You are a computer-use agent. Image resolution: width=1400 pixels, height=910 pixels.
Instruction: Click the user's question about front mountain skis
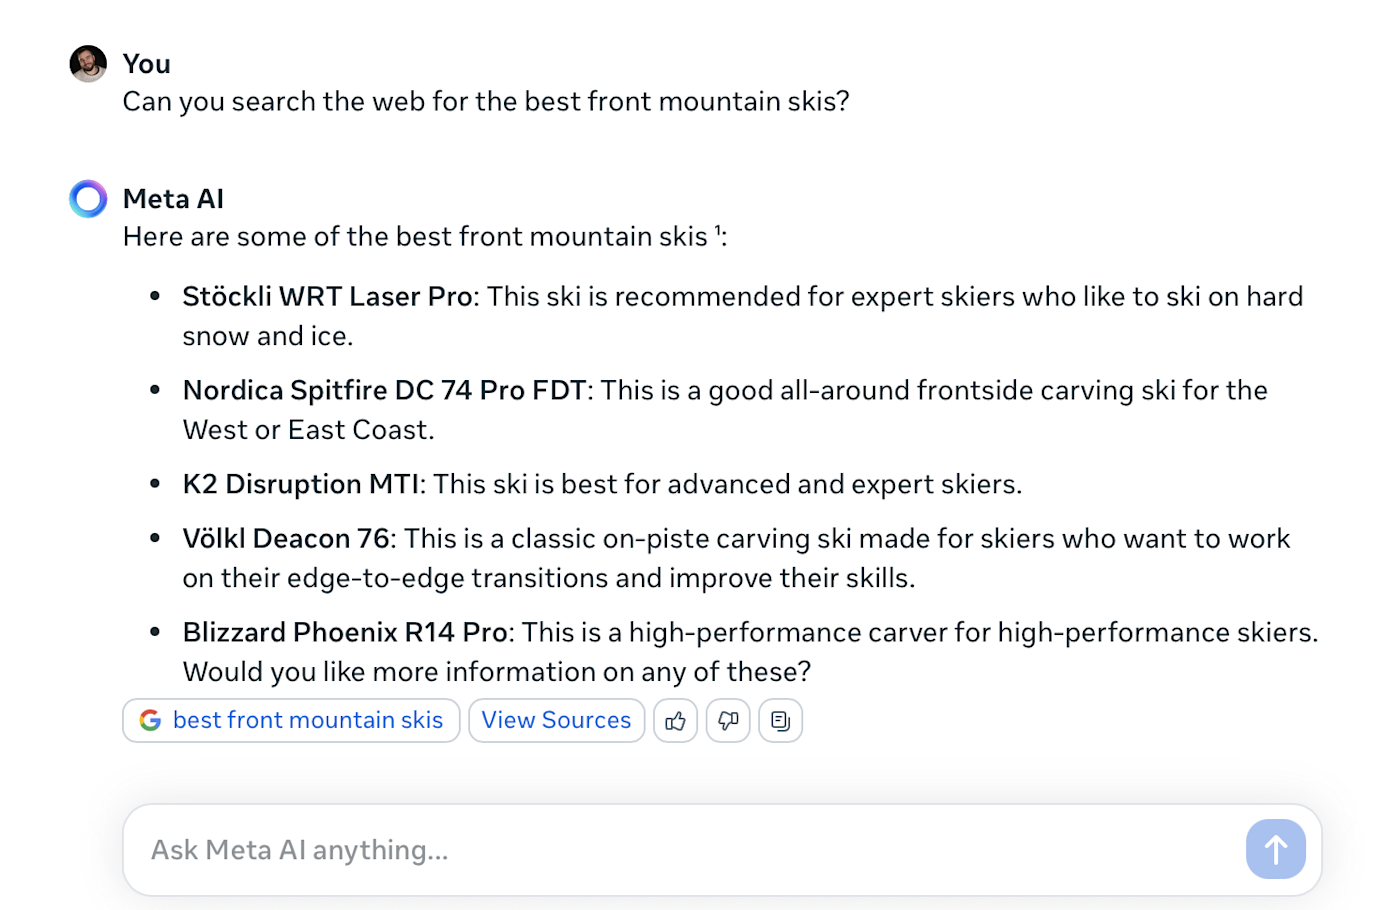click(x=486, y=102)
